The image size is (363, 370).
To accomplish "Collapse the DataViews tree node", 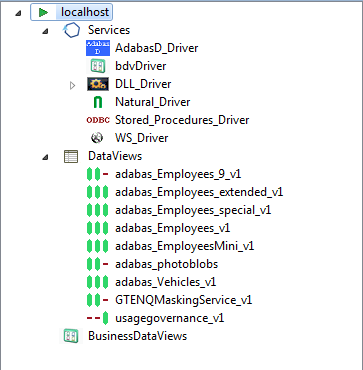I will coord(45,157).
